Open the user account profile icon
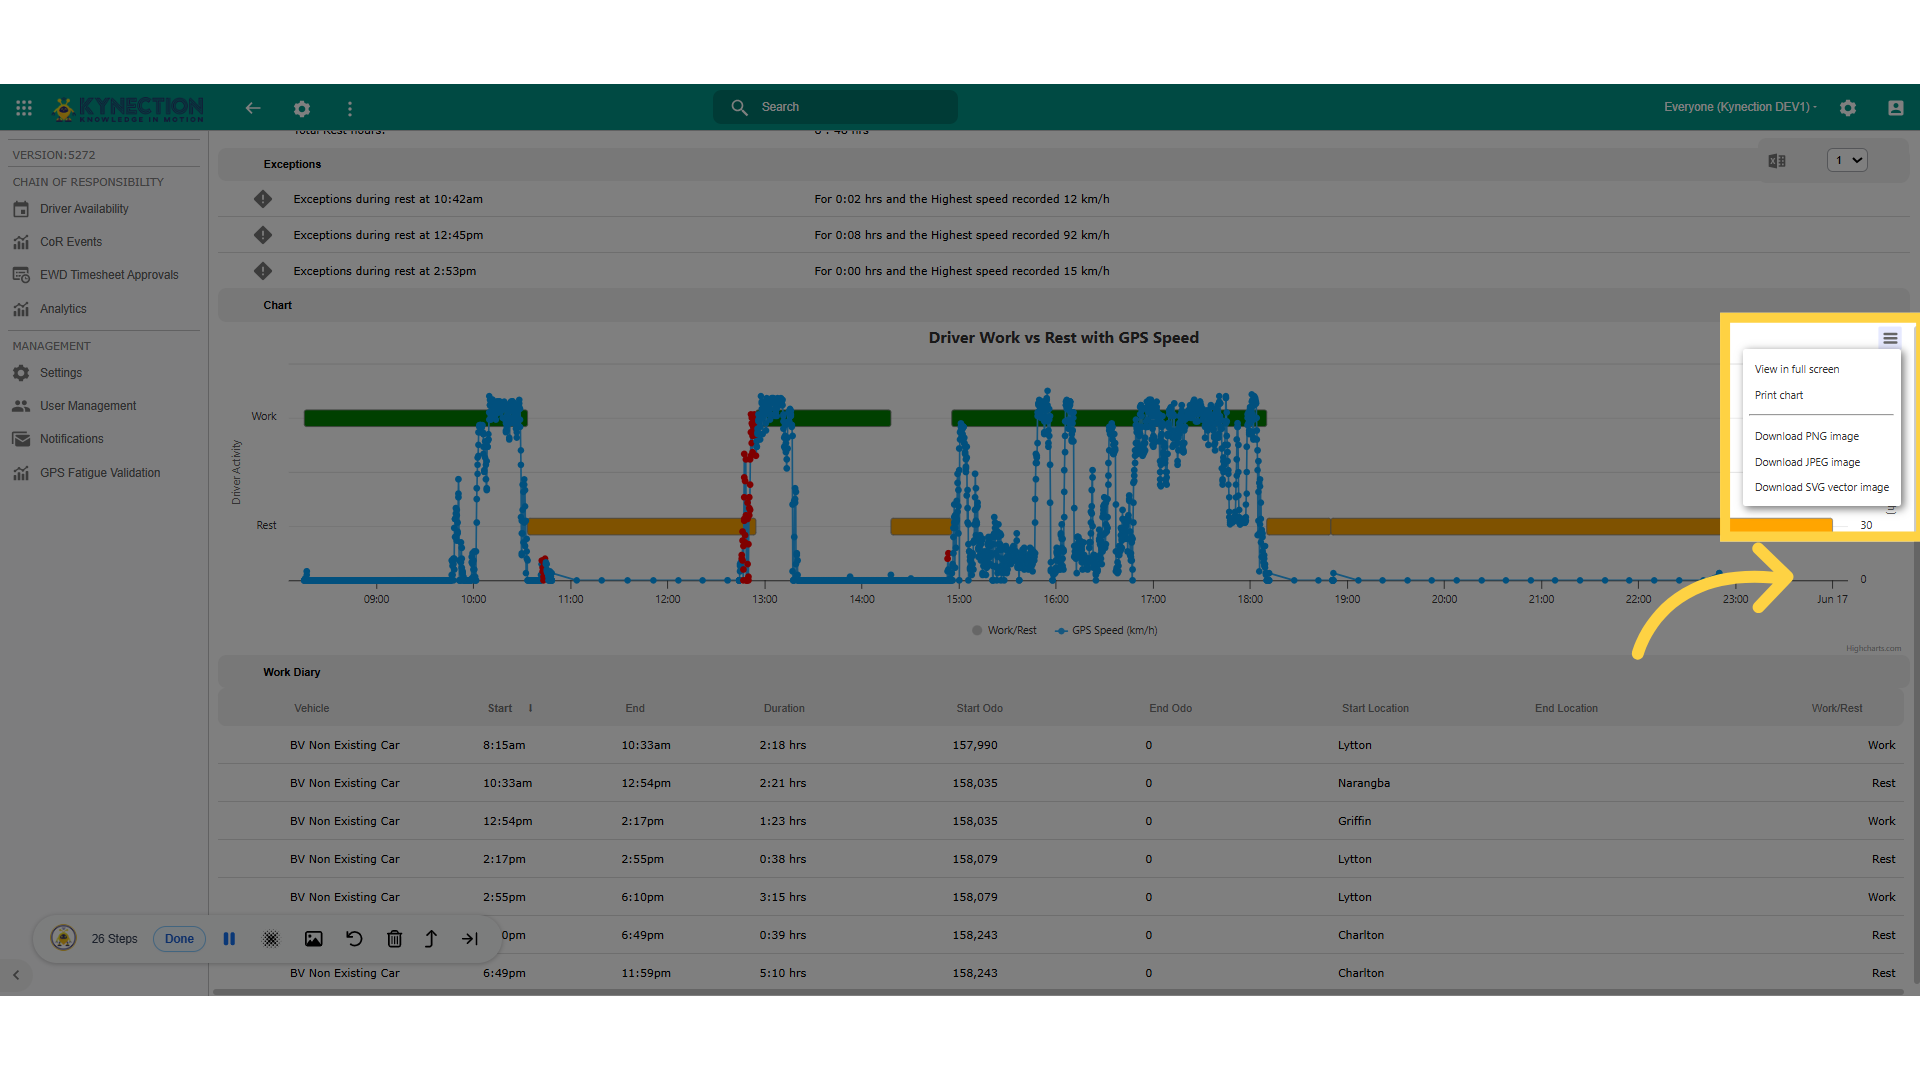 [1895, 108]
